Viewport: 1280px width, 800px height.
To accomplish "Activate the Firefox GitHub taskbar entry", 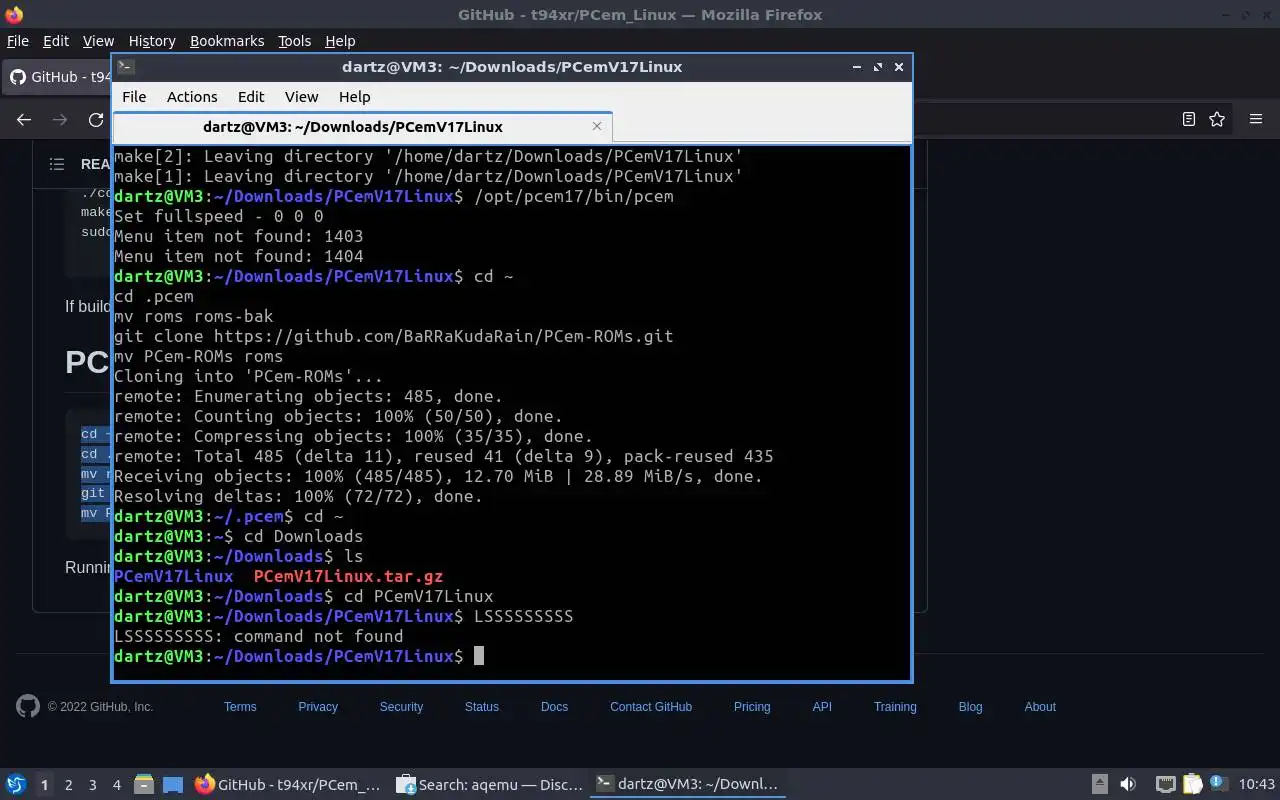I will [x=288, y=785].
